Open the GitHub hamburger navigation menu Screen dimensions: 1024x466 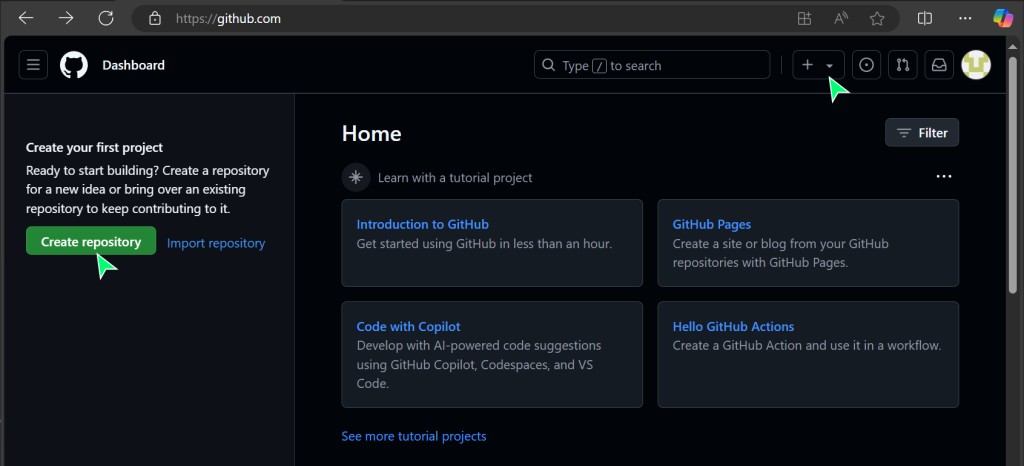pyautogui.click(x=33, y=65)
